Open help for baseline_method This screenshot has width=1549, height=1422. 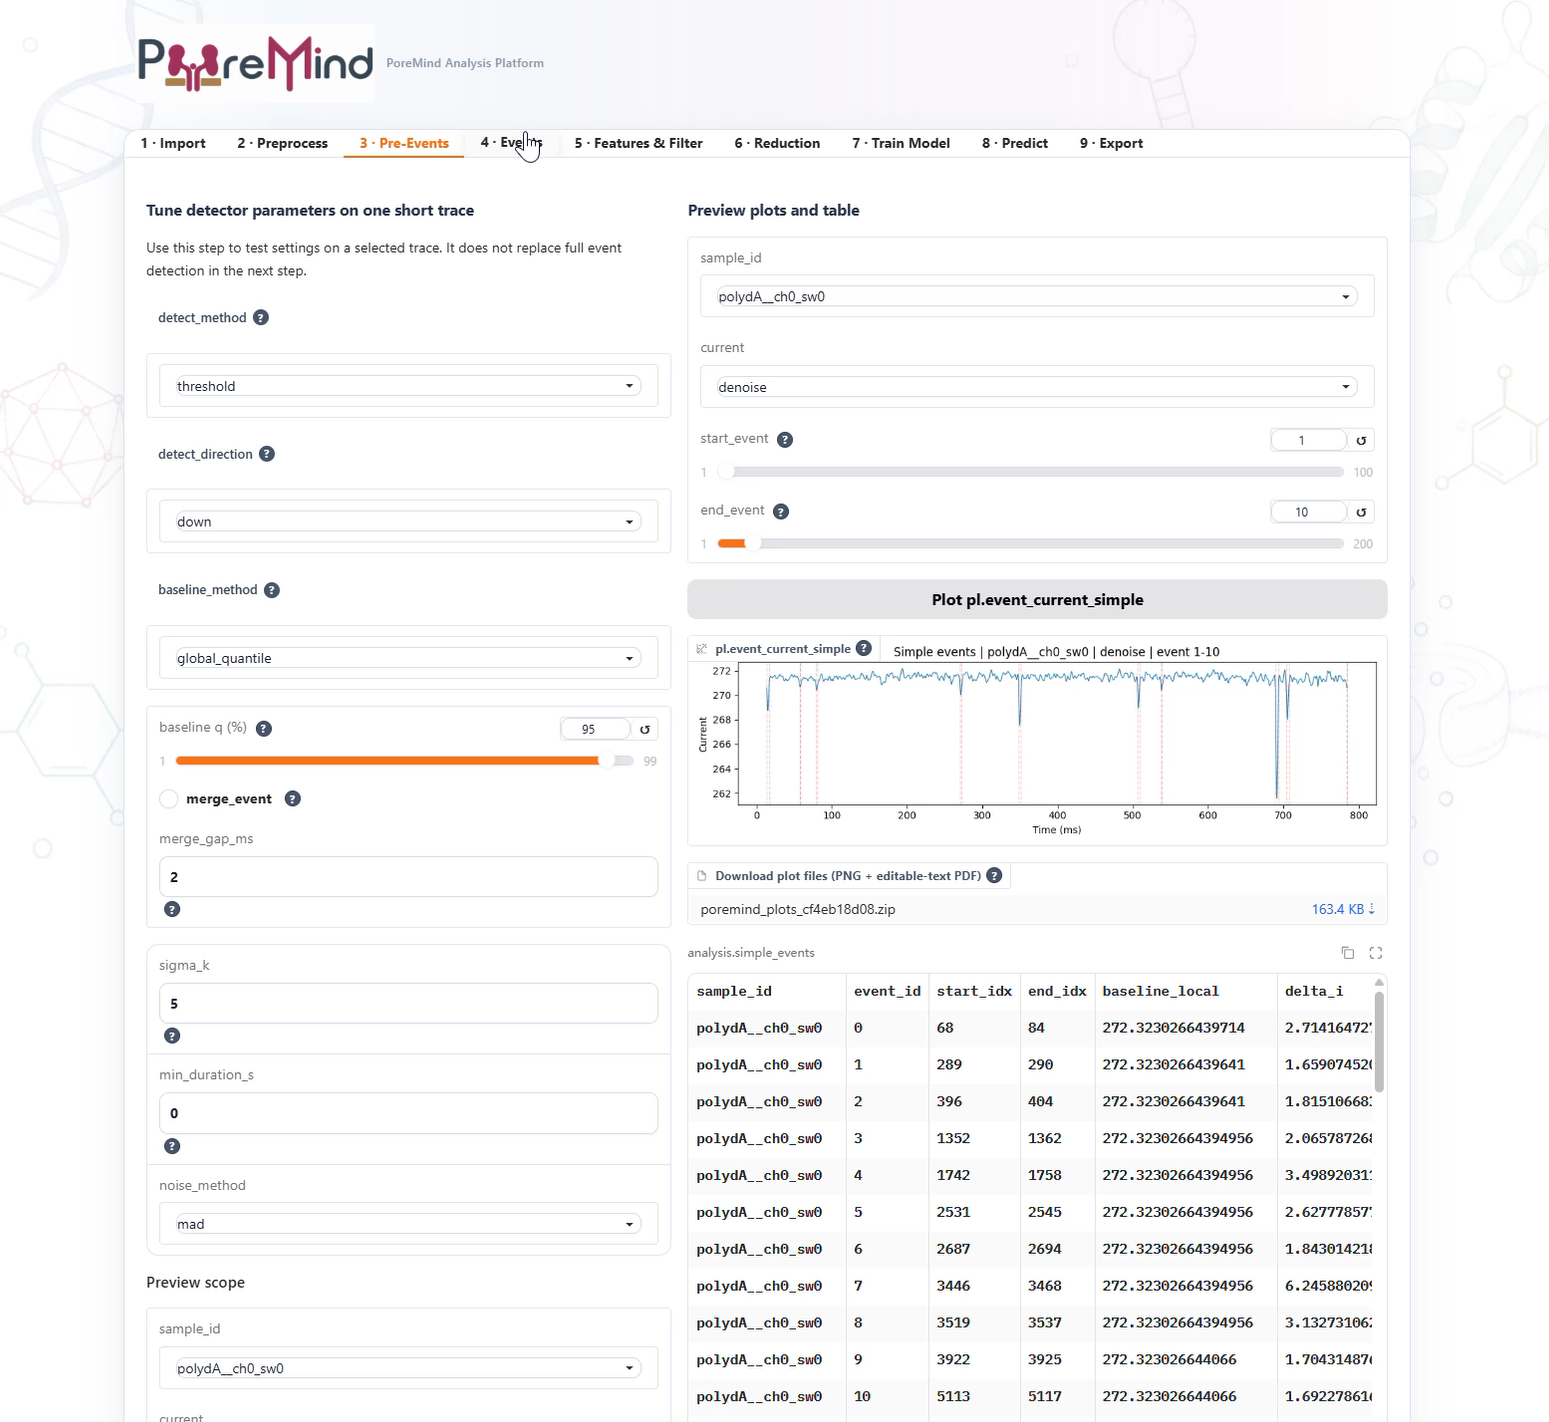(272, 590)
